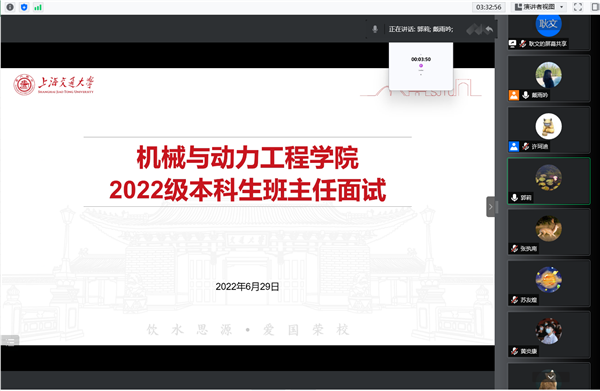600x391 pixels.
Task: Click the meeting duration 03:32:56
Action: [489, 7]
